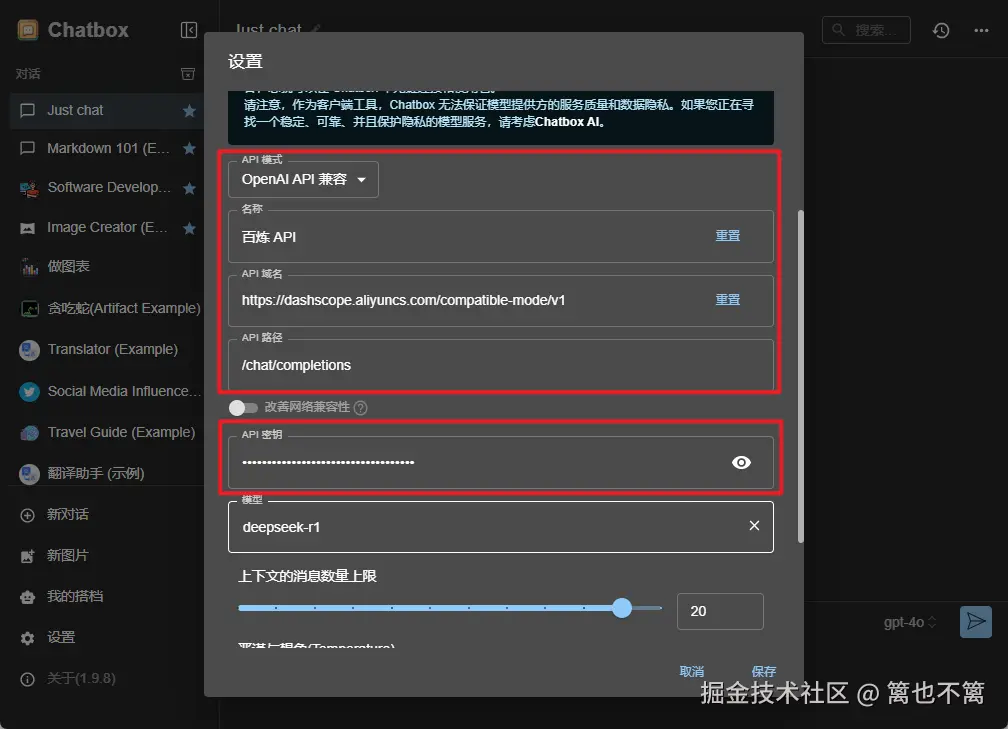Open the 贪吃蛇 Artifact Example conversation
Image resolution: width=1008 pixels, height=729 pixels.
point(107,309)
